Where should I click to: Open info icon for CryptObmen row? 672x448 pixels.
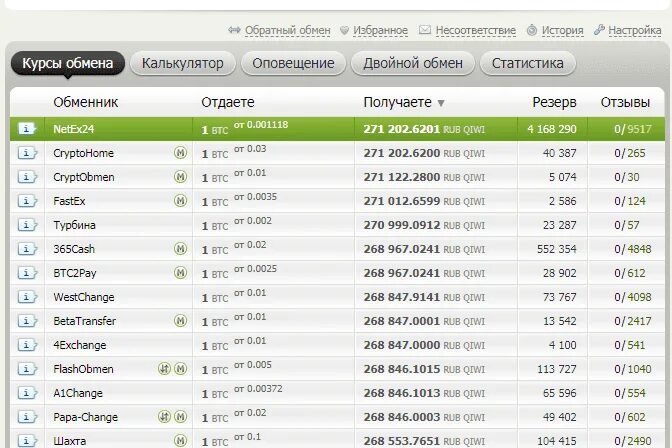[x=27, y=177]
